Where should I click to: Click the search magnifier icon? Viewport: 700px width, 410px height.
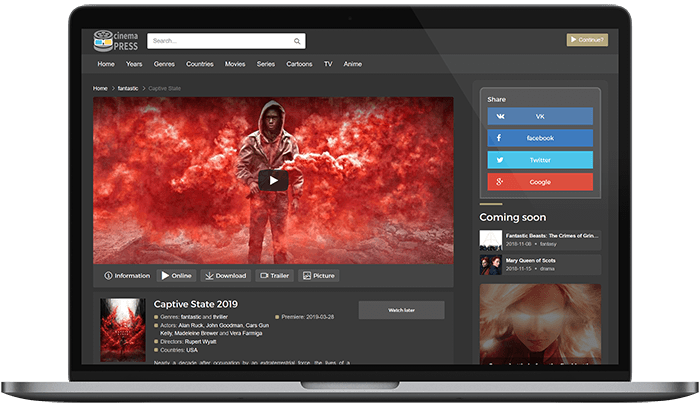(x=297, y=41)
